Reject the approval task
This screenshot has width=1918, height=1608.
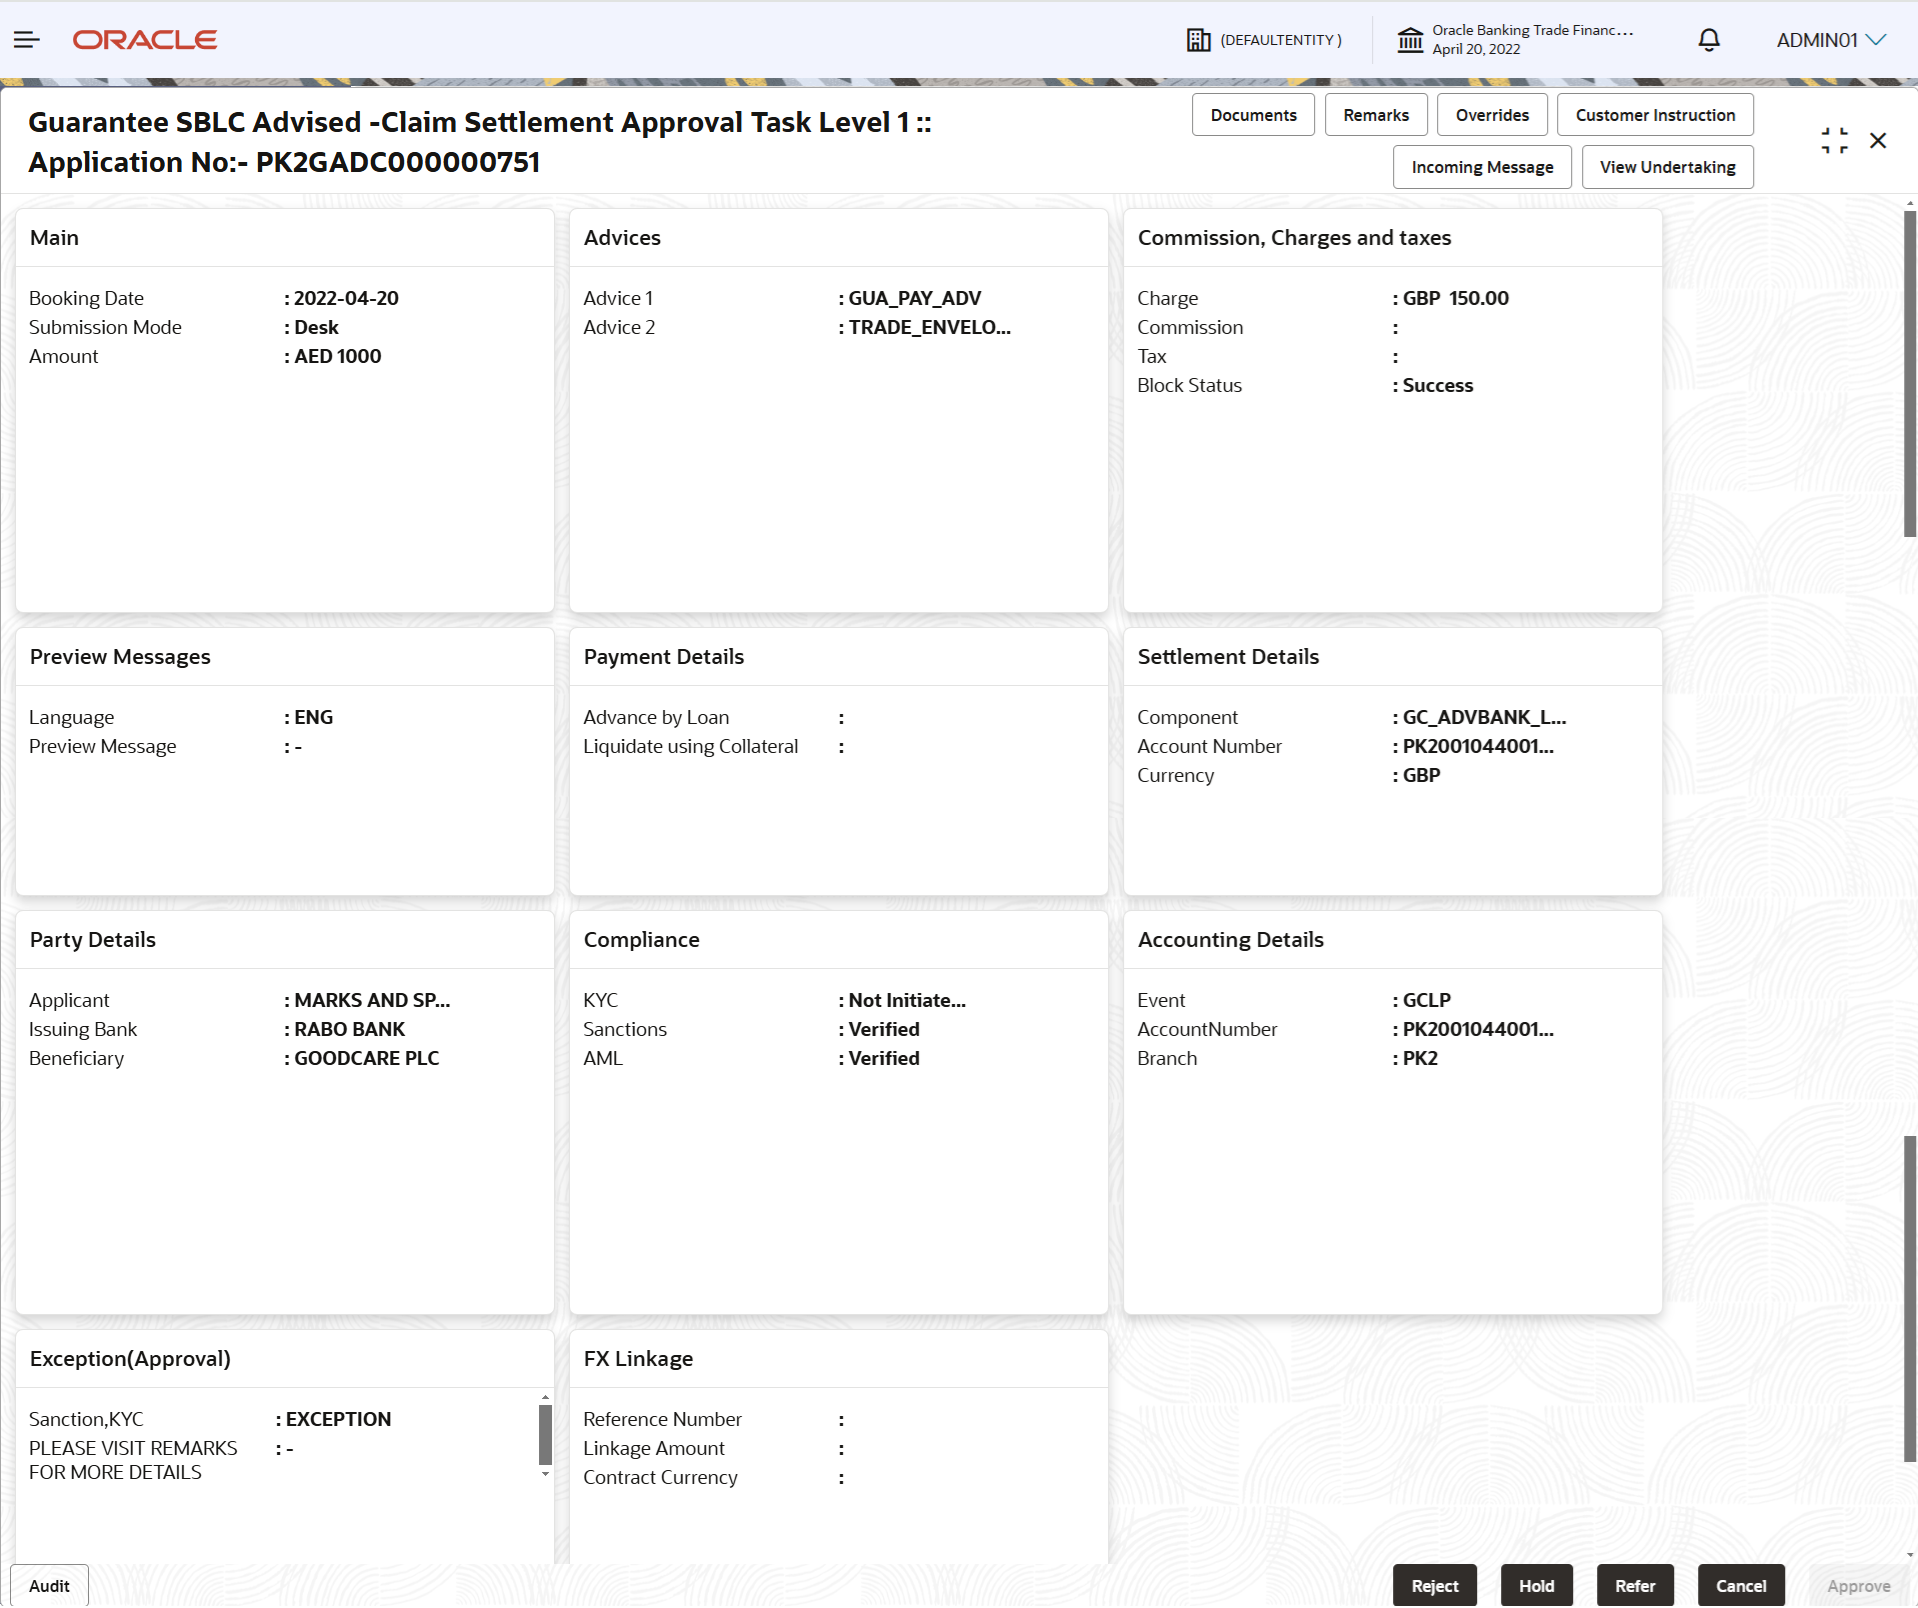pos(1434,1586)
